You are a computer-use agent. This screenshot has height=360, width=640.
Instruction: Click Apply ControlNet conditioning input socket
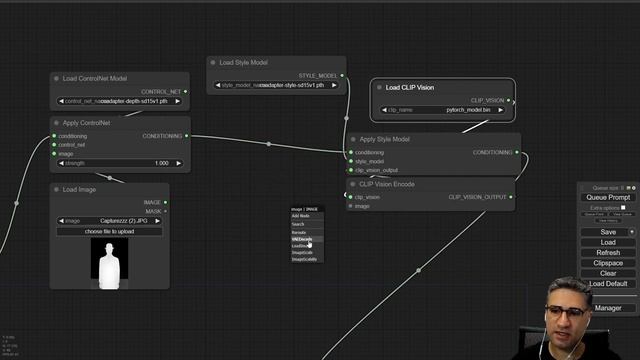(x=54, y=136)
